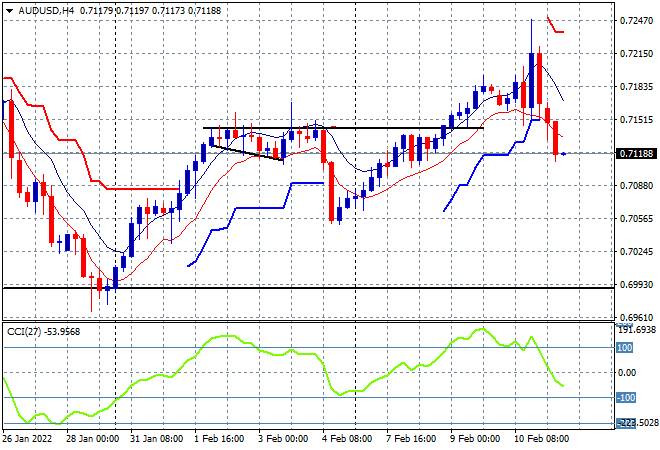Click the 1 Feb 16:00 time label

coord(219,439)
